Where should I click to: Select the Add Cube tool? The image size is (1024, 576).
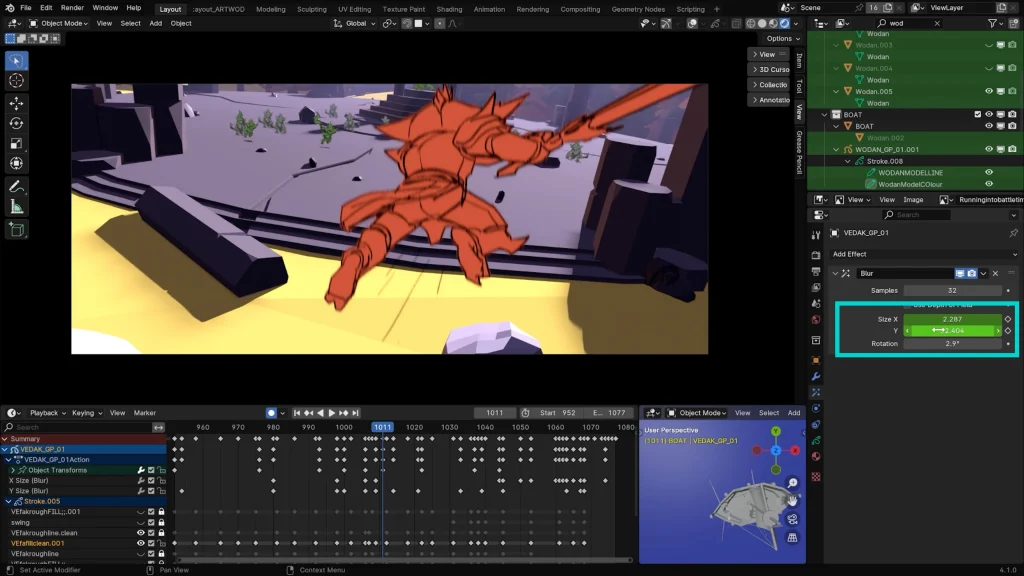pyautogui.click(x=16, y=230)
